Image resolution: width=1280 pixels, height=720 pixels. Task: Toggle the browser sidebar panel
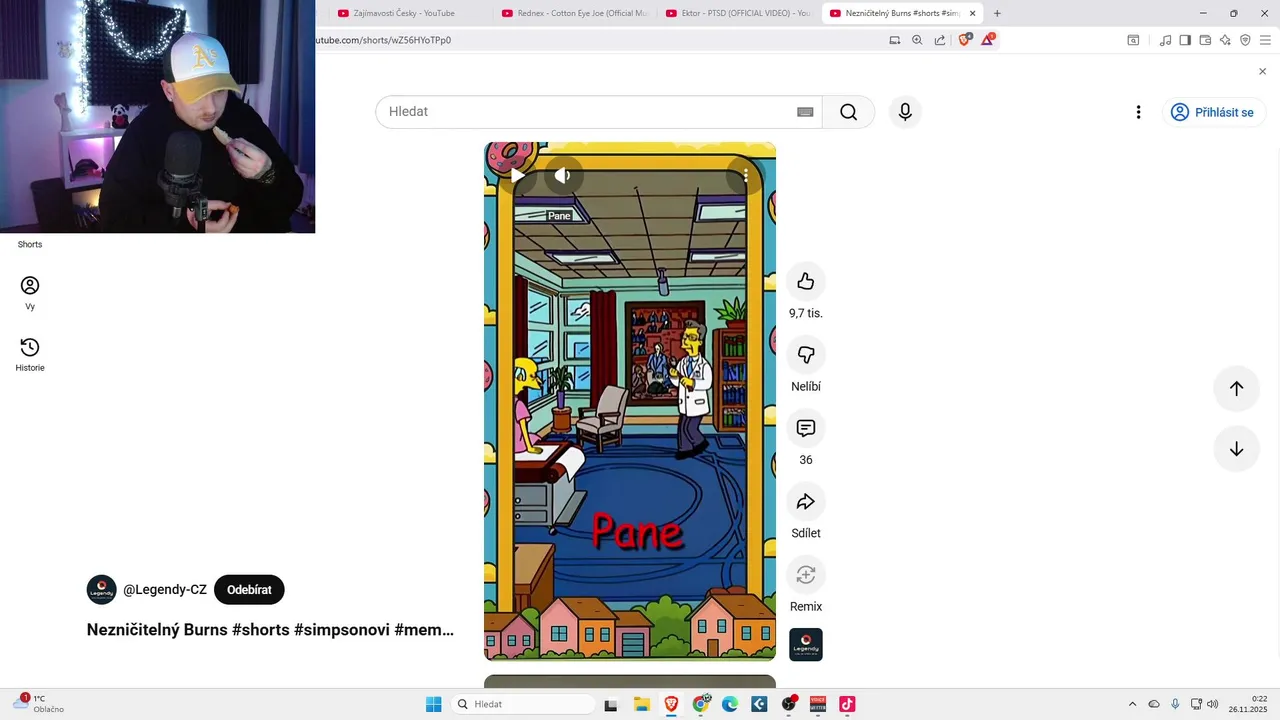(x=1185, y=40)
